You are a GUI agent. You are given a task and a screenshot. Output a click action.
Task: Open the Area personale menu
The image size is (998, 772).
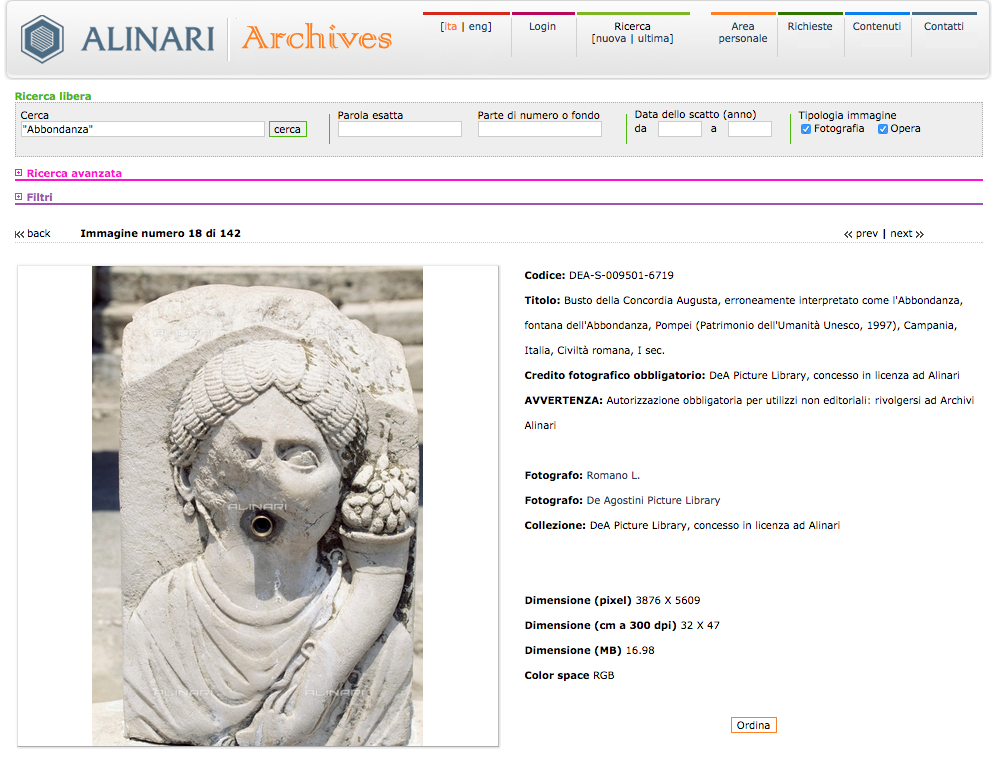(742, 33)
